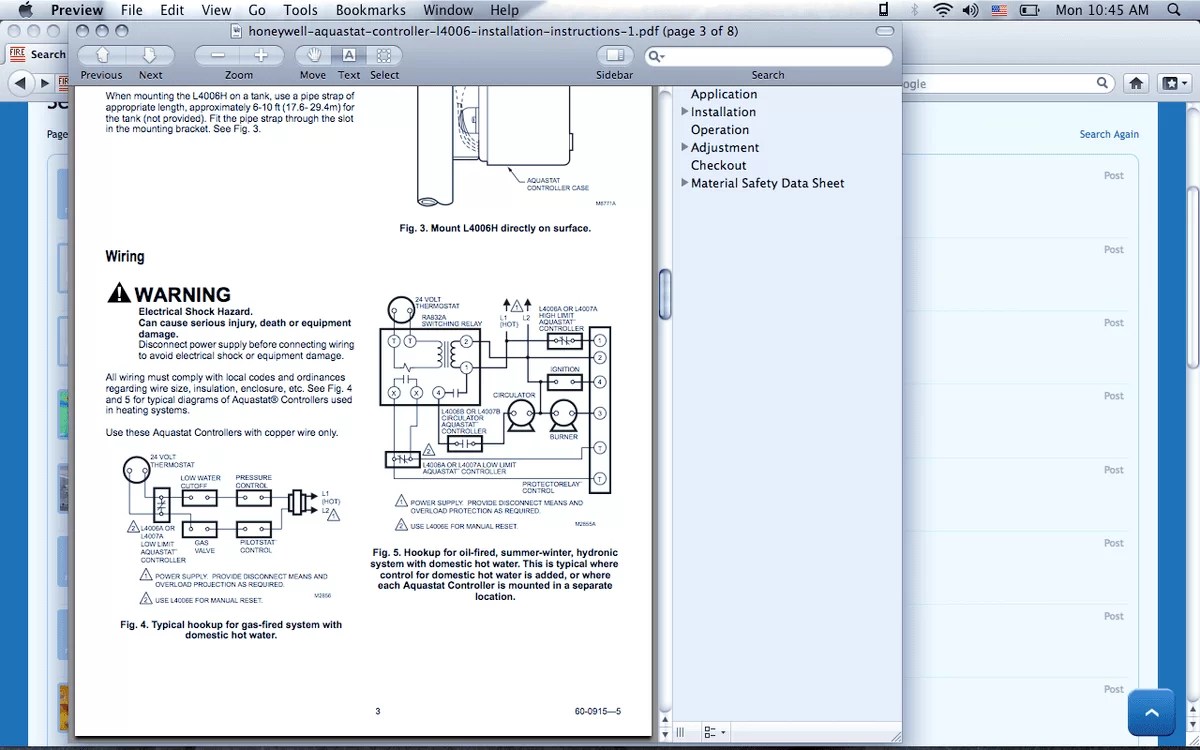1200x750 pixels.
Task: Toggle the Sidebar button in Preview toolbar
Action: click(x=615, y=56)
